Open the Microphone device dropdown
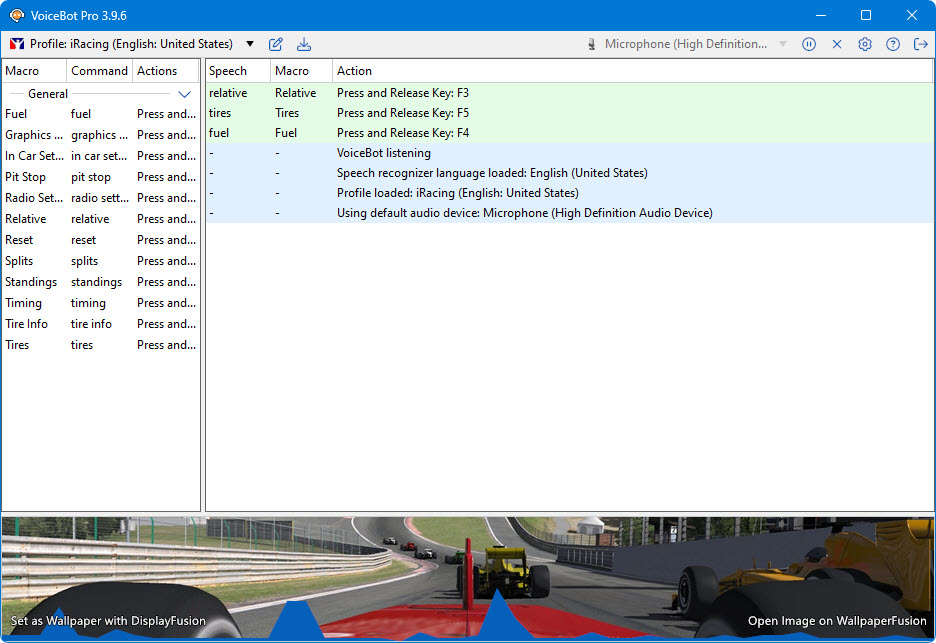The height and width of the screenshot is (643, 936). click(x=782, y=44)
